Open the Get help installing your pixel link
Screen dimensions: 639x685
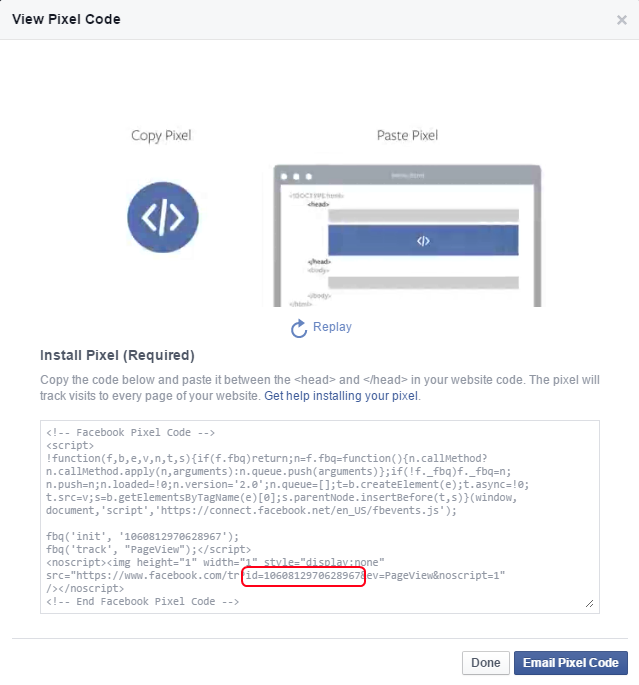click(341, 396)
